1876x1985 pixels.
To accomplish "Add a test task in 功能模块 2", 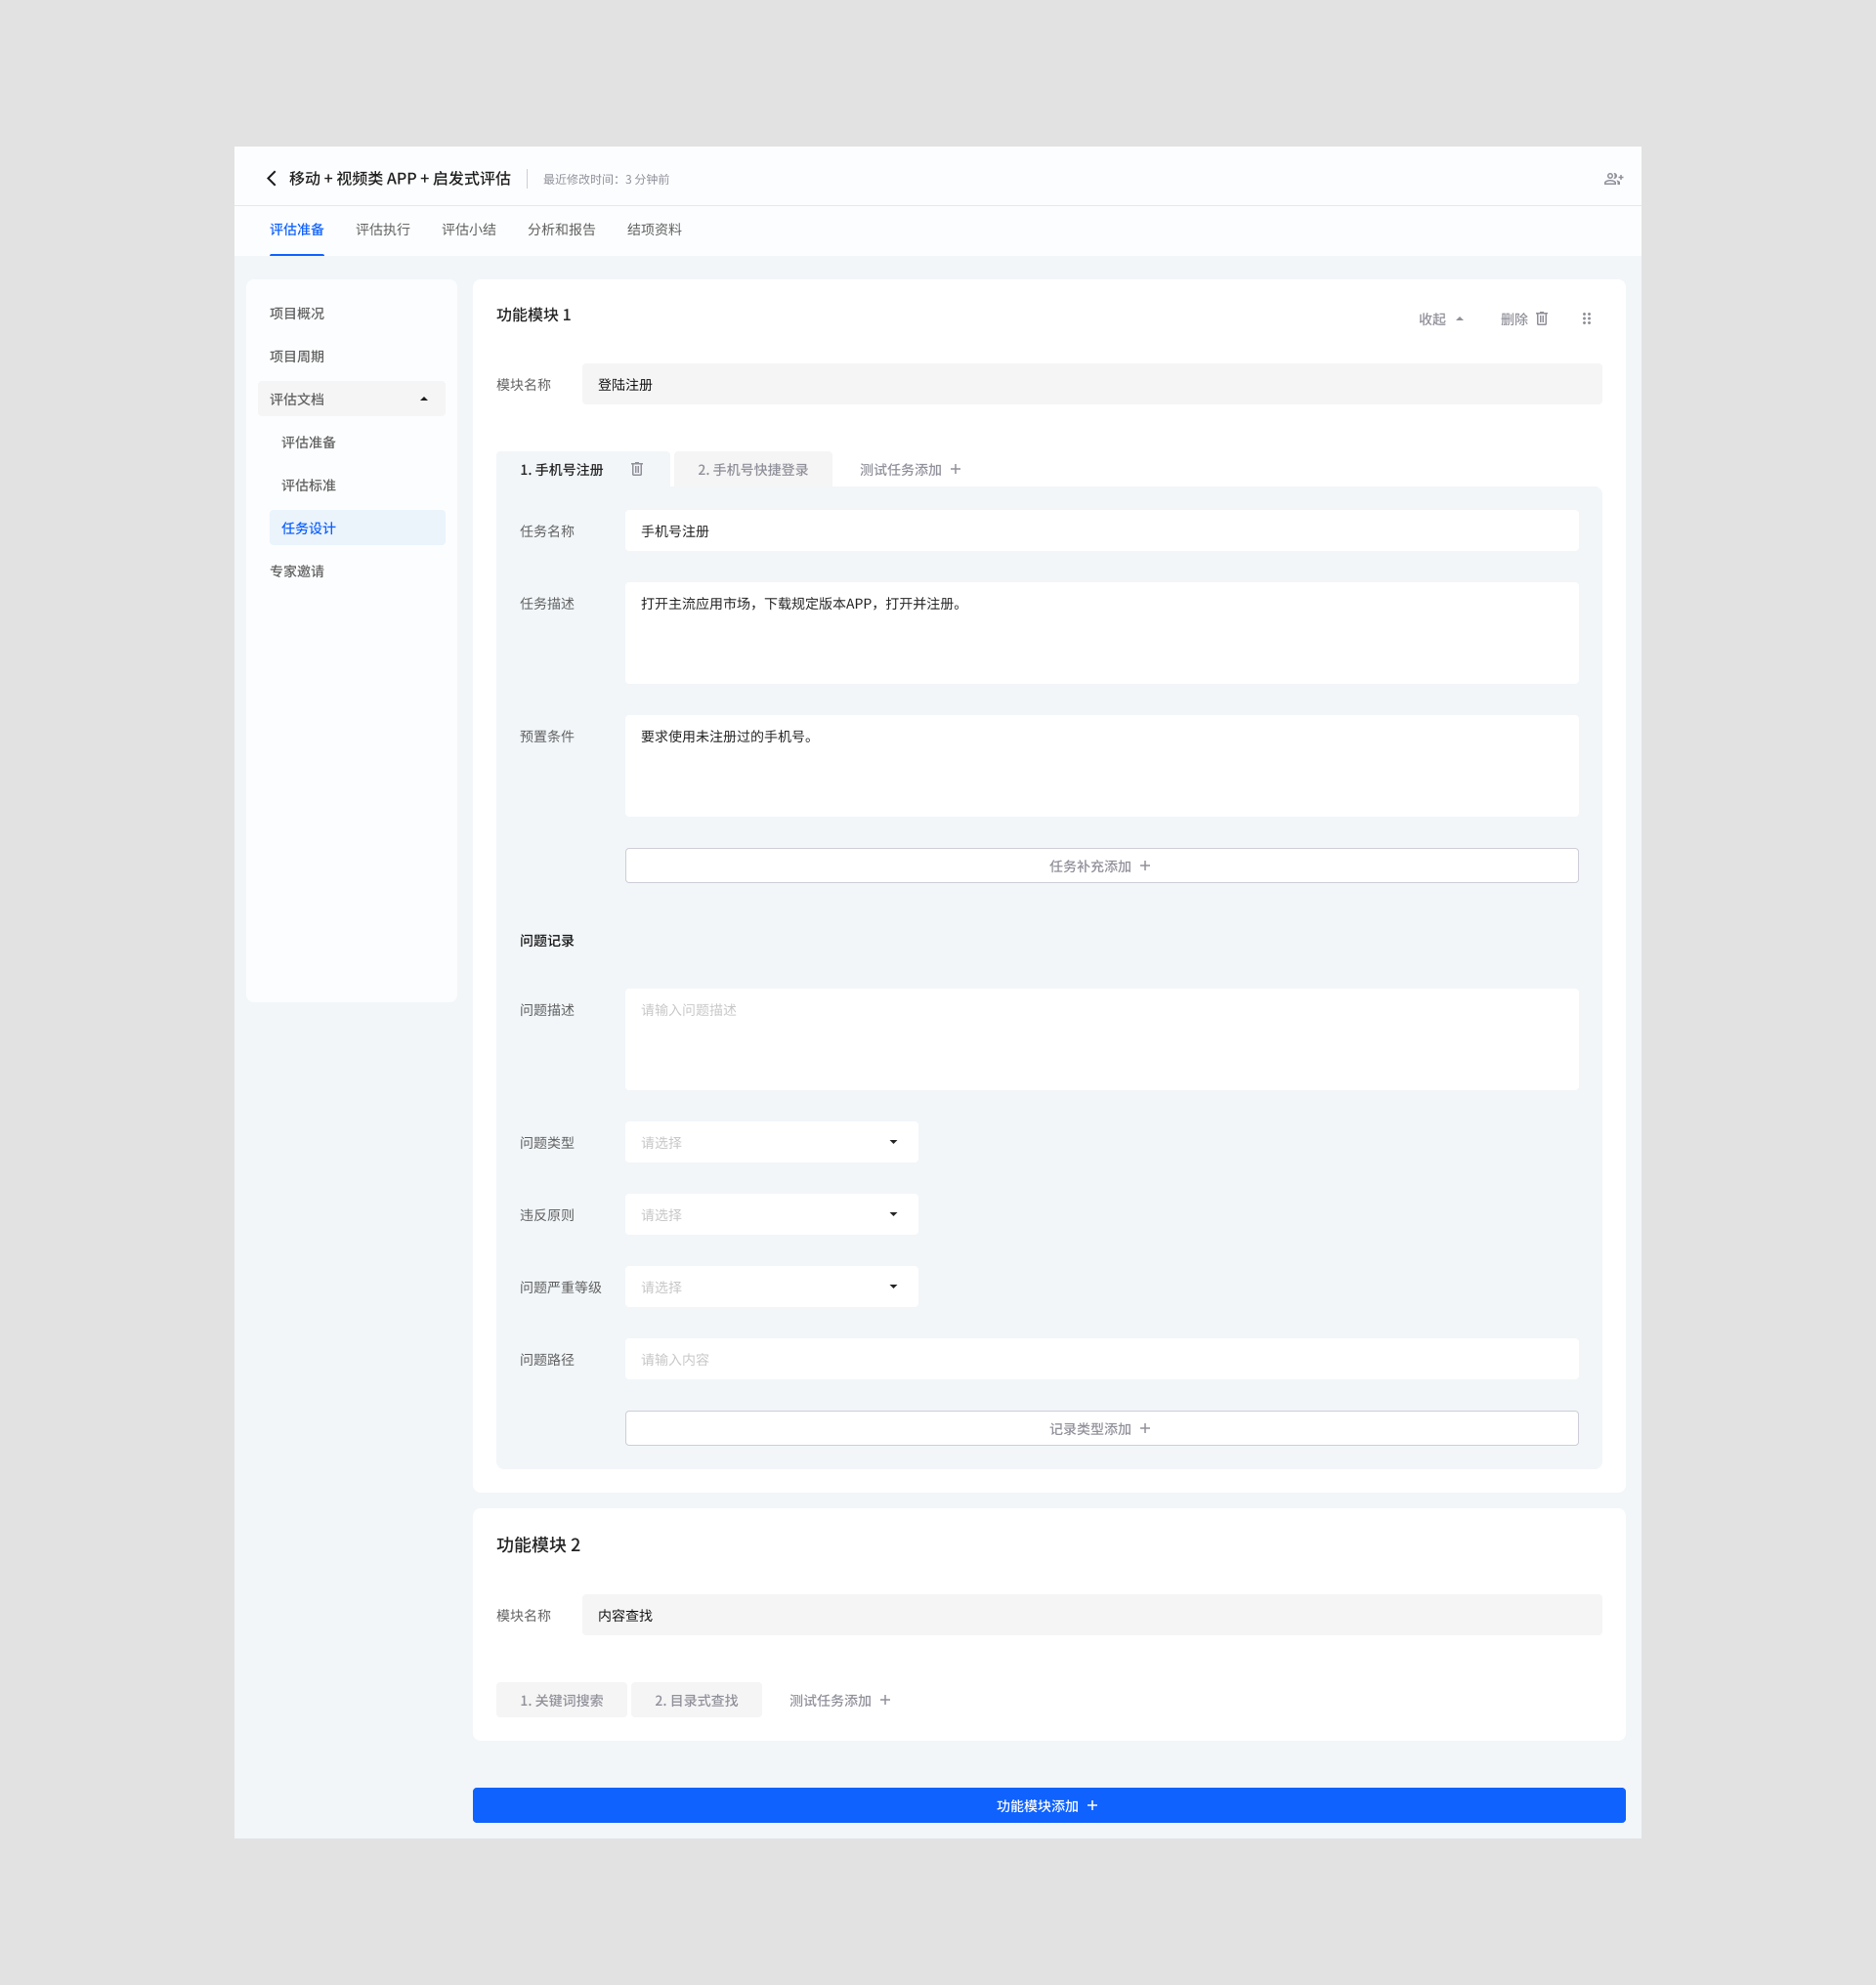I will coord(840,1700).
